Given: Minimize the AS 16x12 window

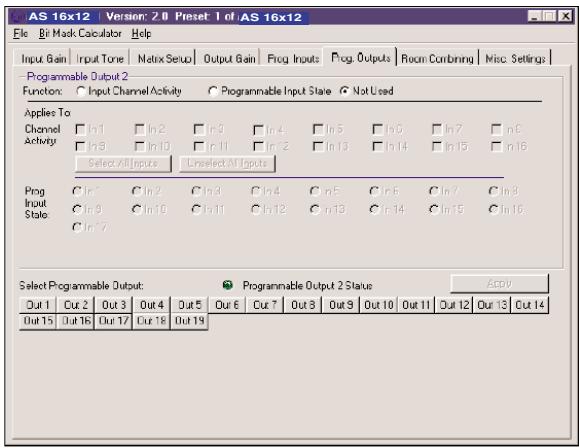Looking at the screenshot, I should [x=534, y=16].
